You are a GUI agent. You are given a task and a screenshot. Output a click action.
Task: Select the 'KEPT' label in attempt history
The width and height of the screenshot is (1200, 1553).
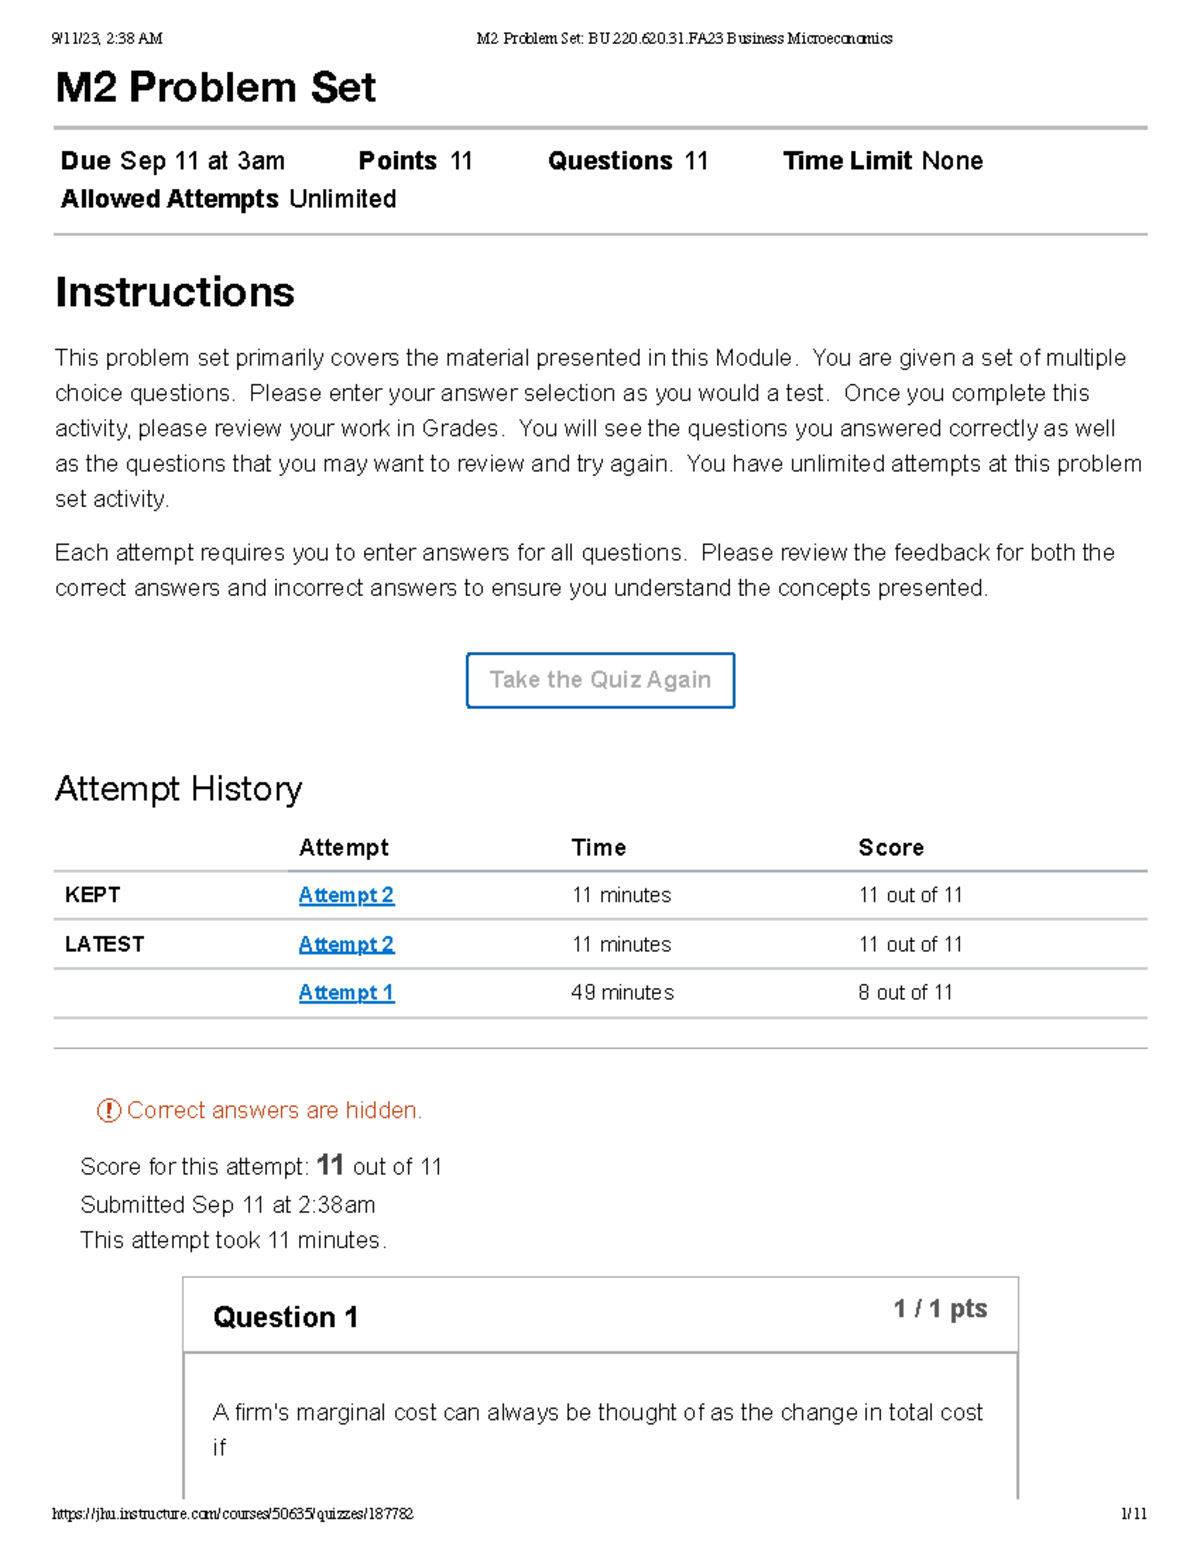coord(91,895)
